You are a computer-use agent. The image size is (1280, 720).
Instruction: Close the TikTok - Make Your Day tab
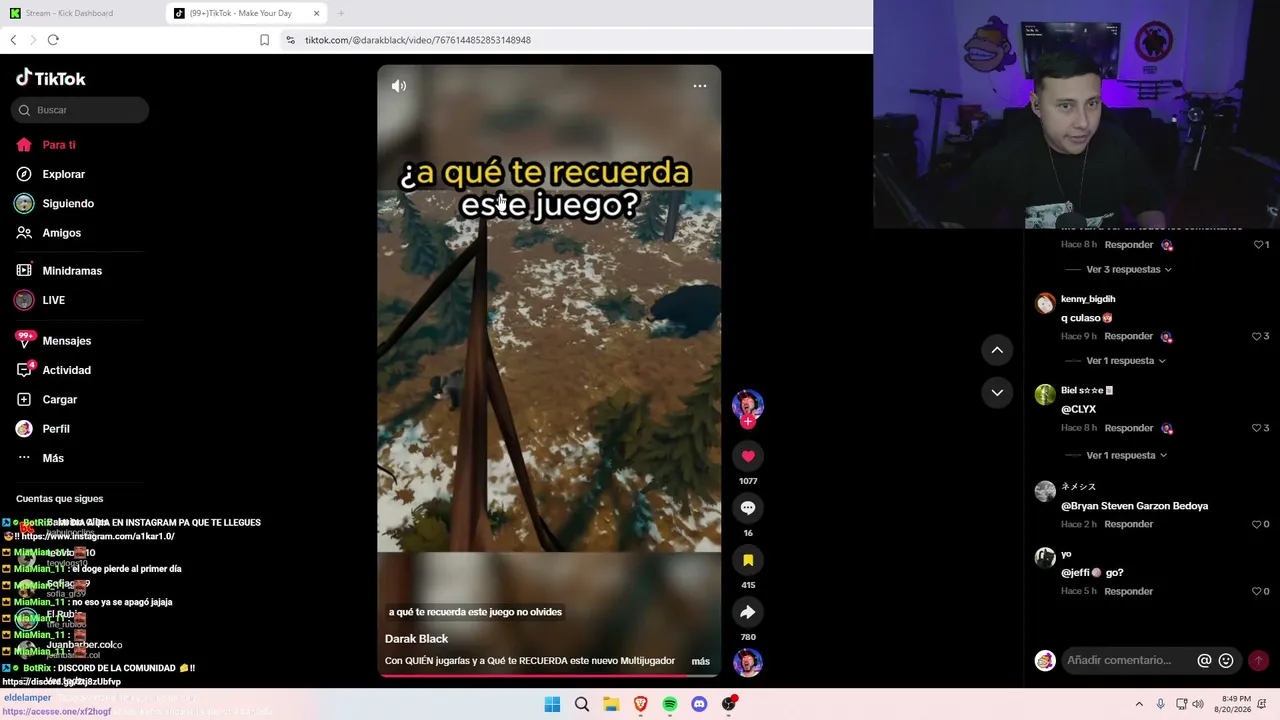tap(317, 13)
